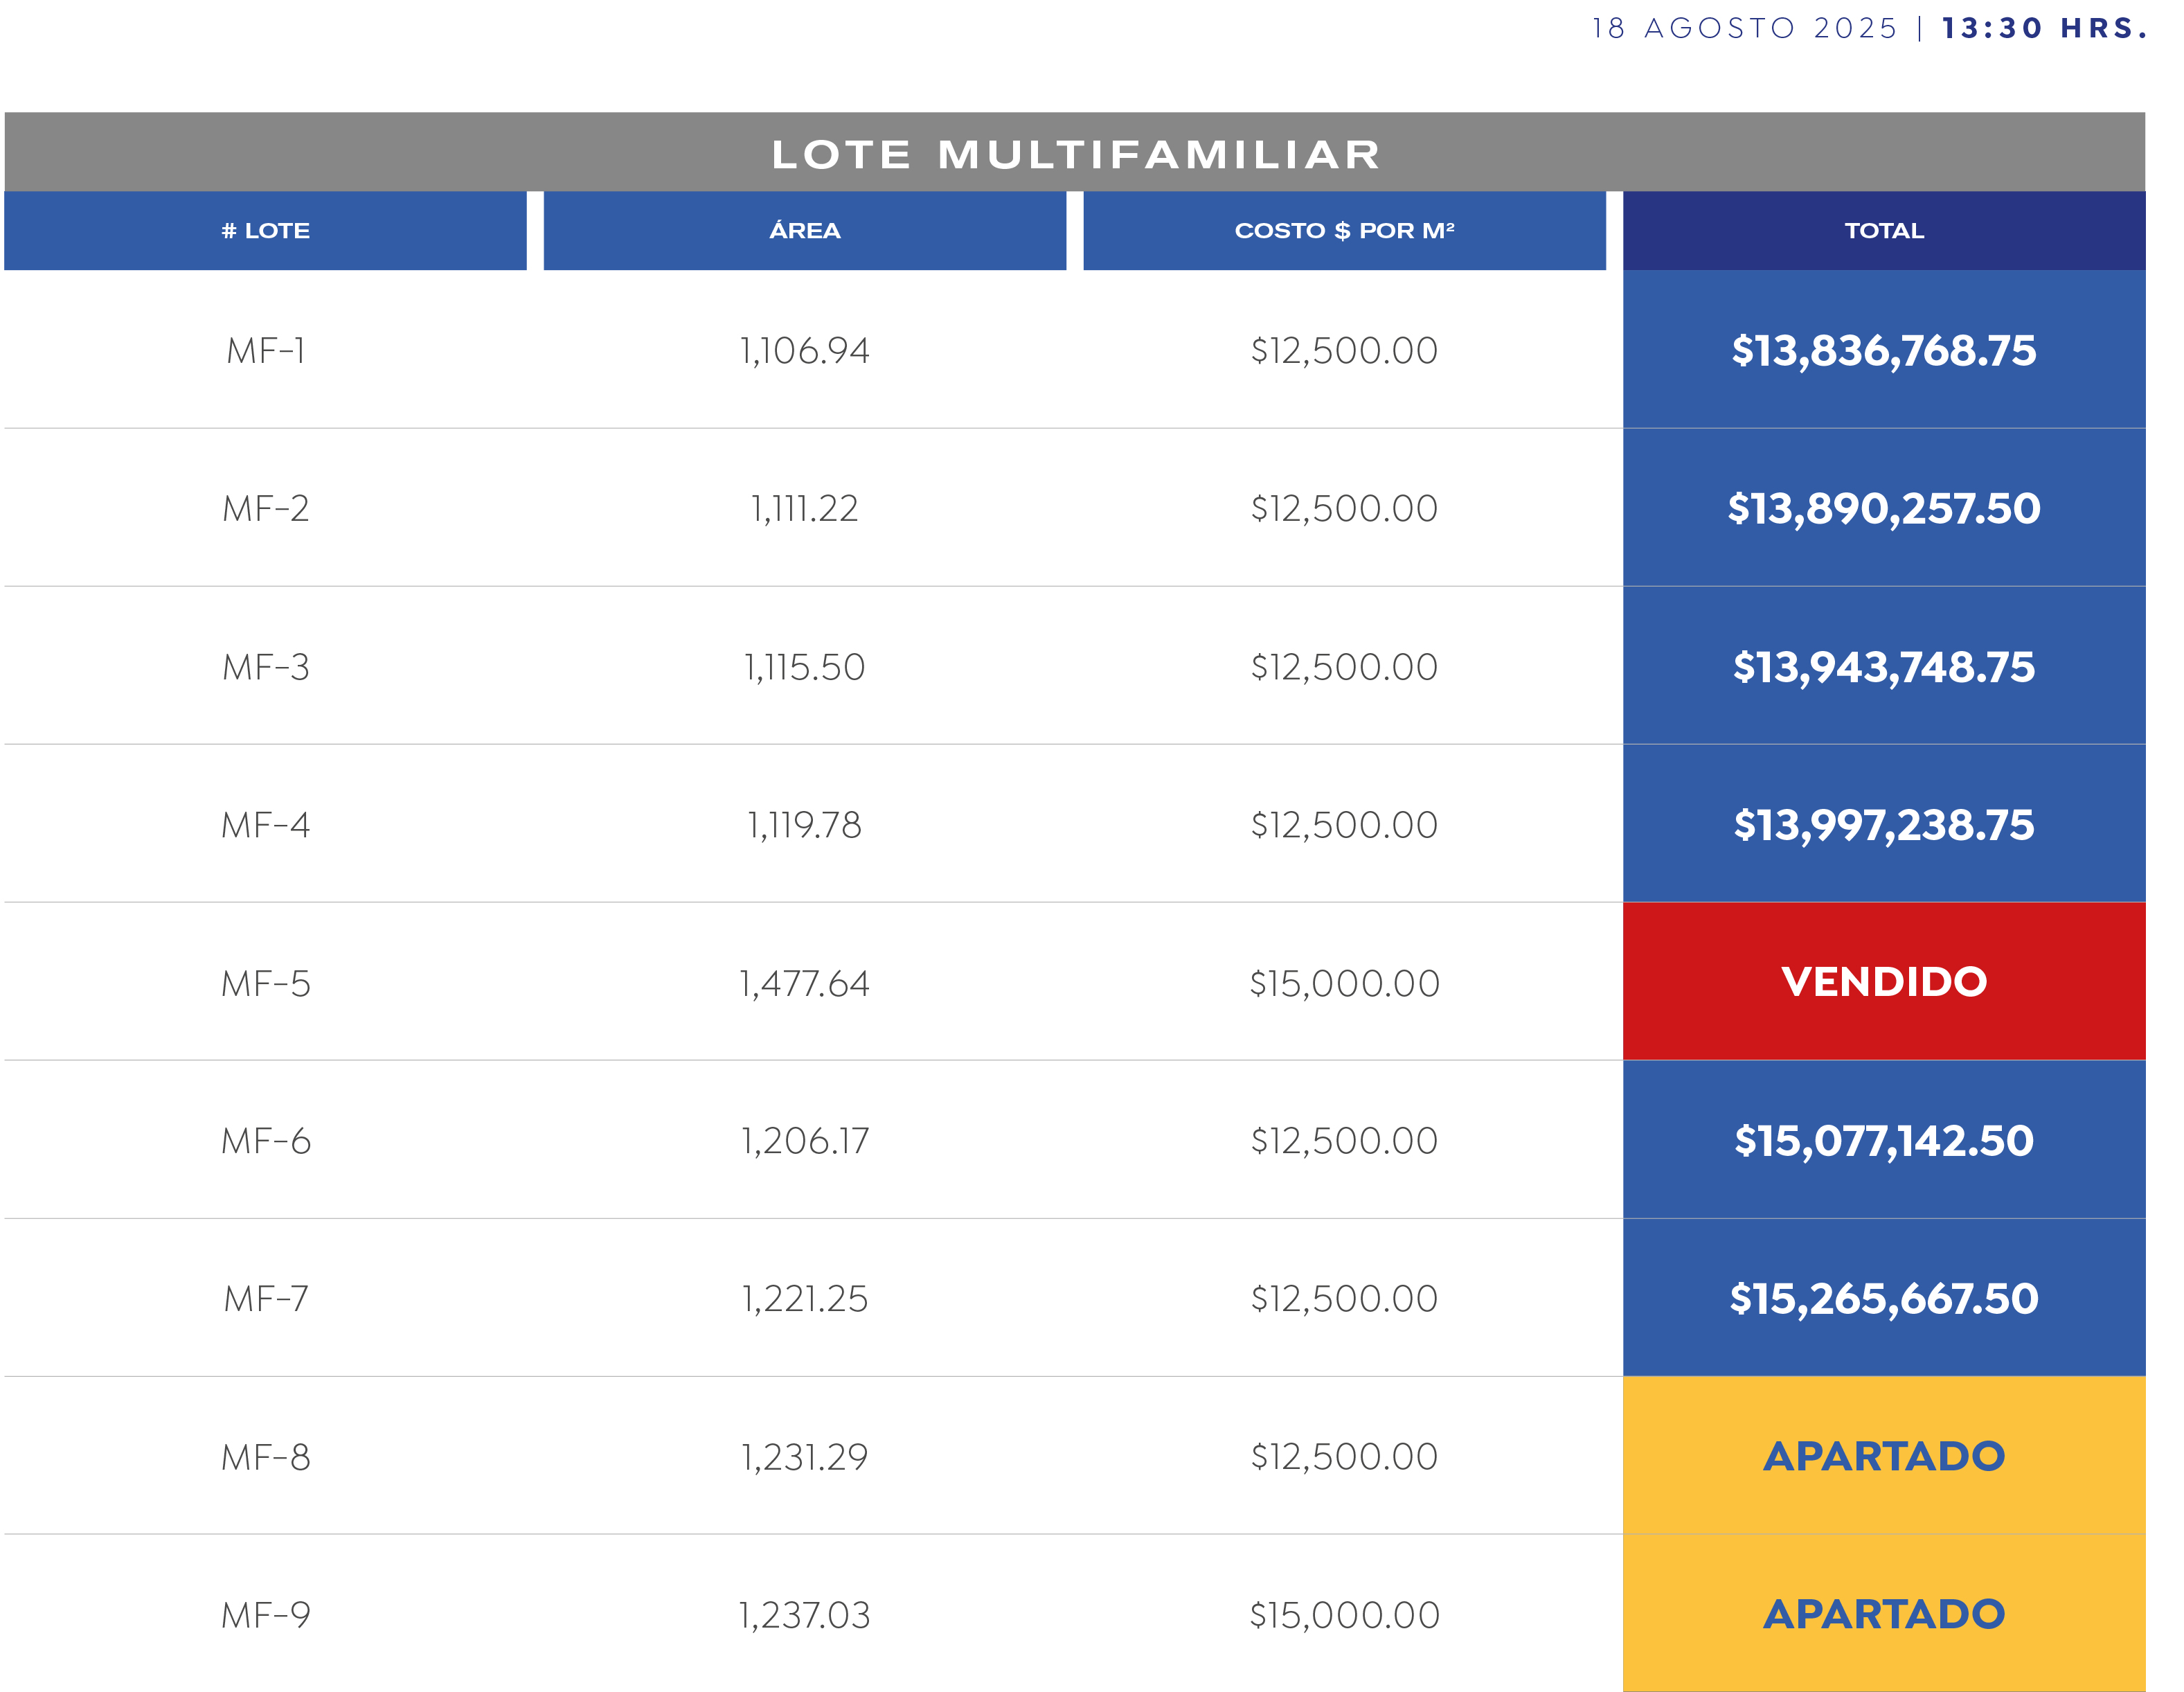2184x1692 pixels.
Task: Click the red VENDIDO cell for MF-5
Action: (1884, 981)
